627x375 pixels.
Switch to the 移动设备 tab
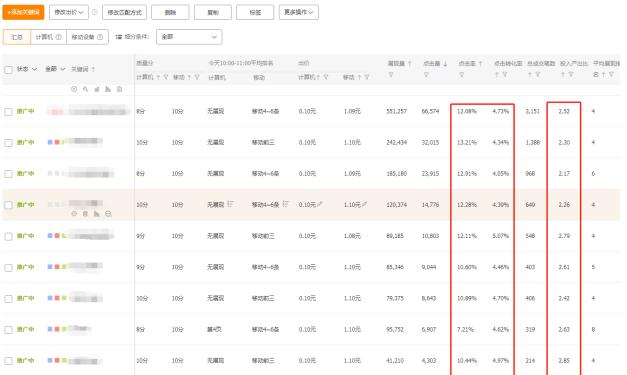[87, 37]
